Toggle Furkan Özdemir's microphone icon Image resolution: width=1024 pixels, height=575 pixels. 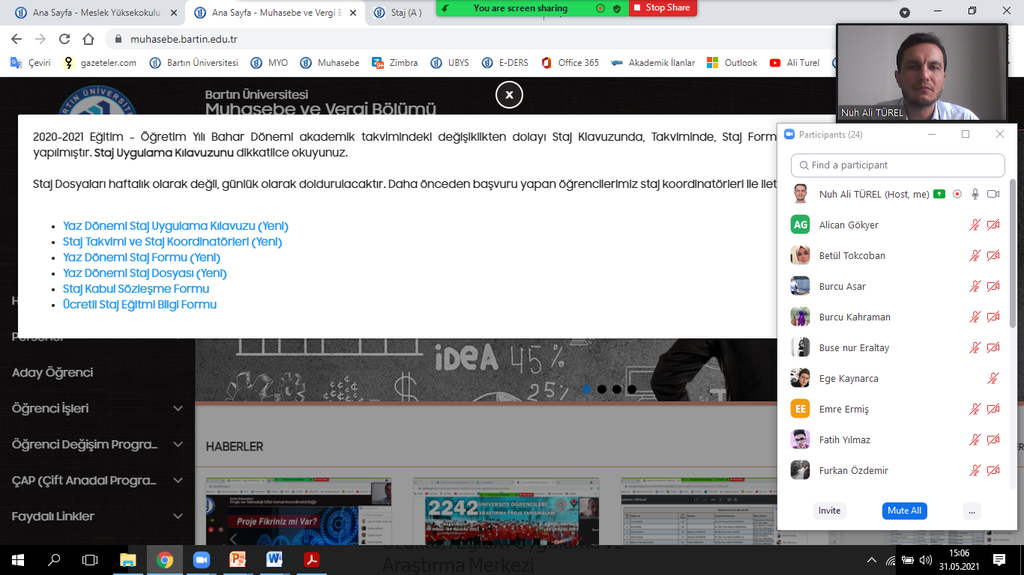[x=974, y=470]
